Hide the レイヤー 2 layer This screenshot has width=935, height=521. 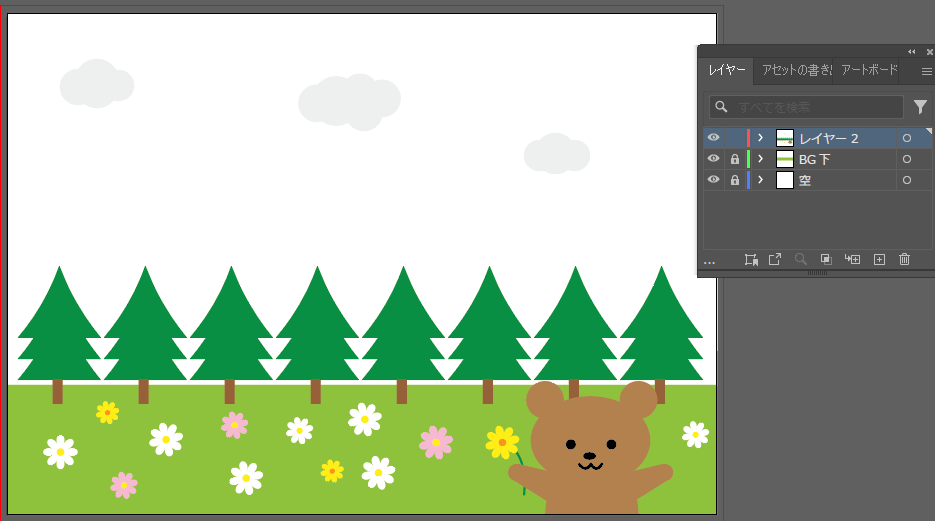(x=713, y=138)
